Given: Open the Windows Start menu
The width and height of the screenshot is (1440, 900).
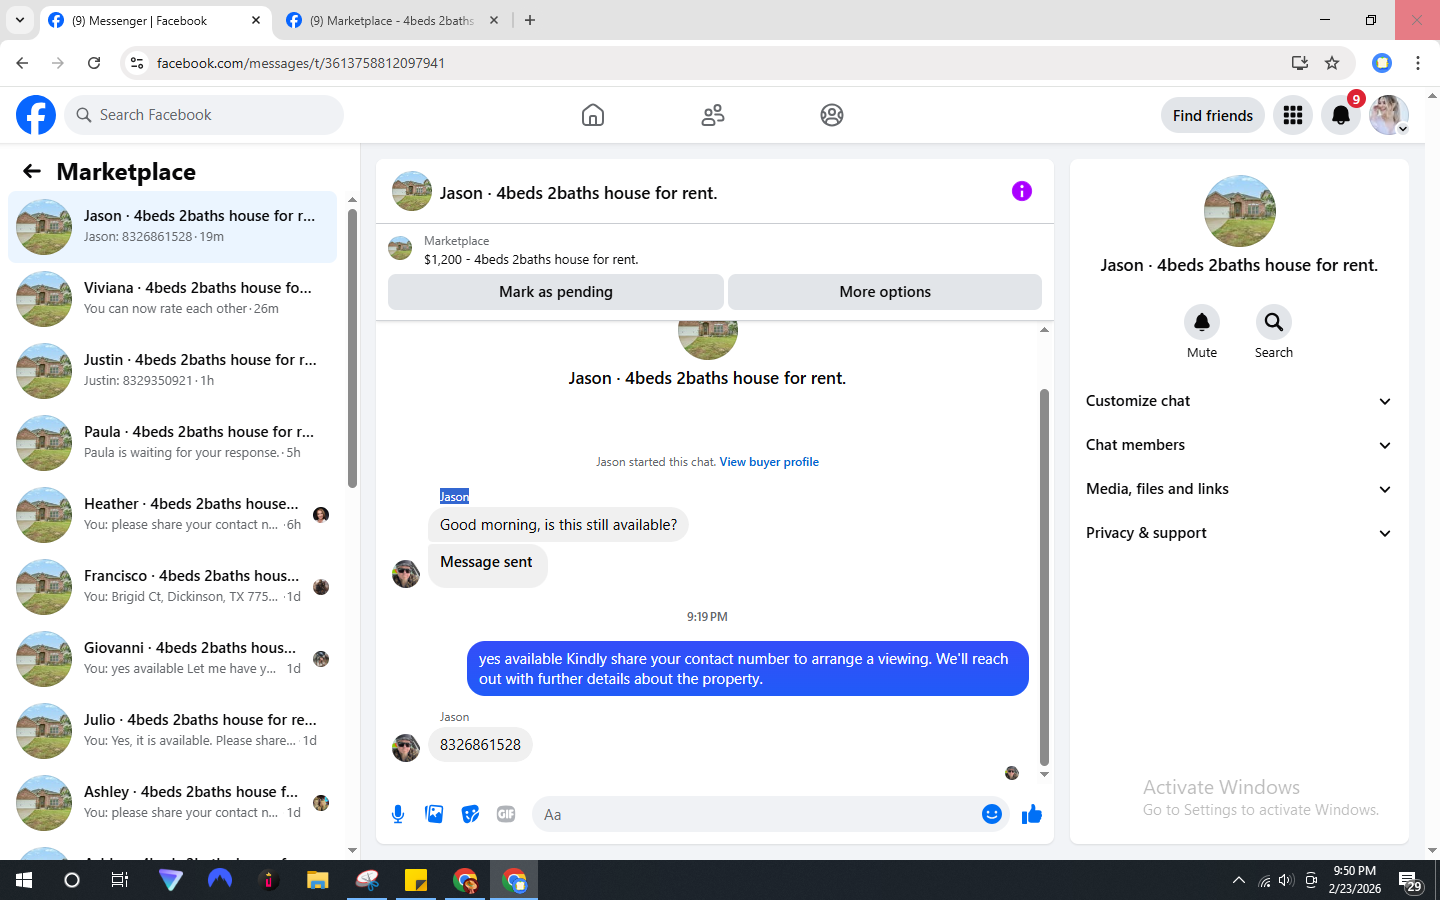Looking at the screenshot, I should (24, 880).
